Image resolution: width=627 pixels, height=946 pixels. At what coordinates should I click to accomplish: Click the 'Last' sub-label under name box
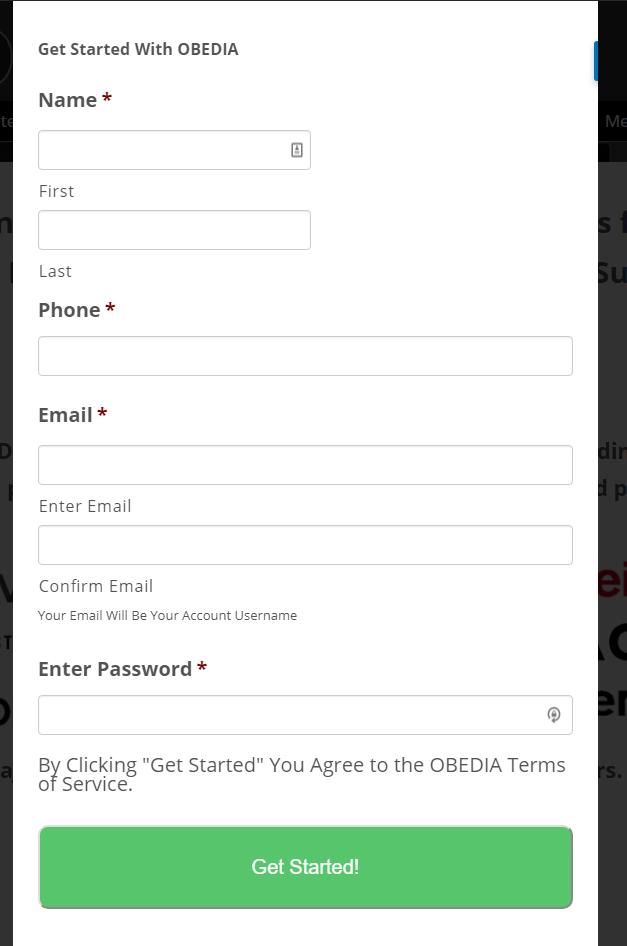pyautogui.click(x=55, y=271)
